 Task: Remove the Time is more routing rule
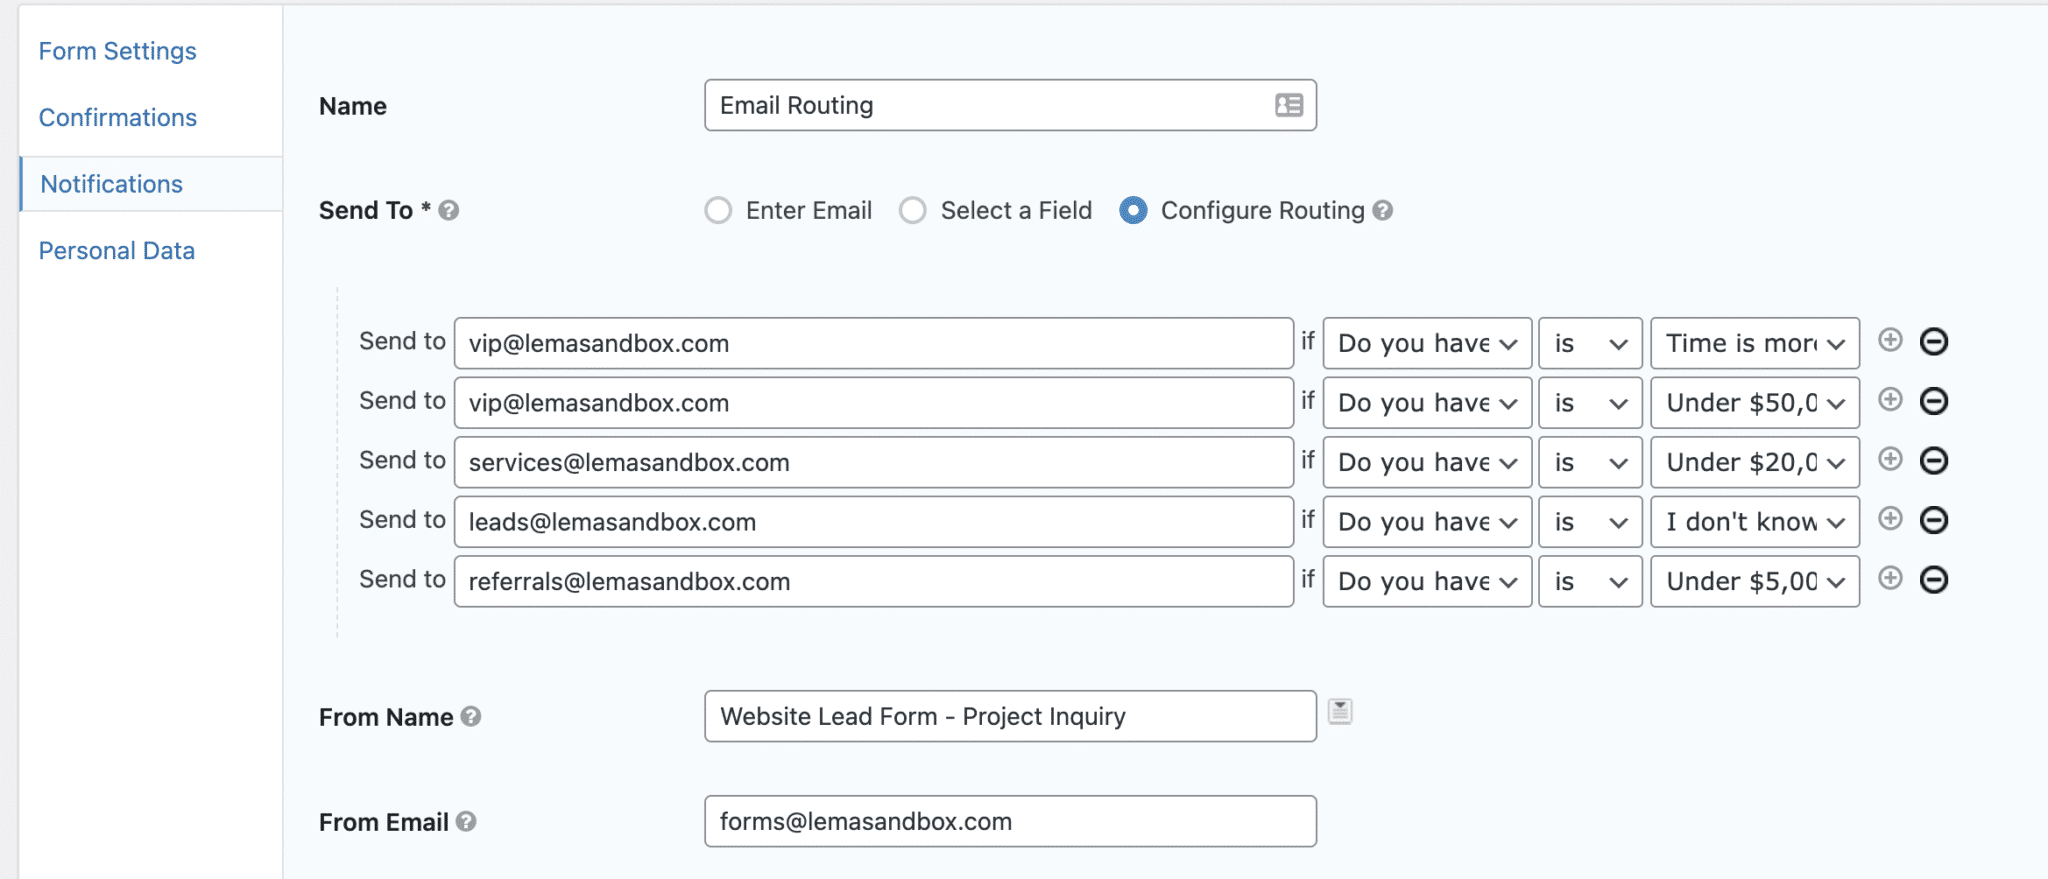pyautogui.click(x=1934, y=342)
